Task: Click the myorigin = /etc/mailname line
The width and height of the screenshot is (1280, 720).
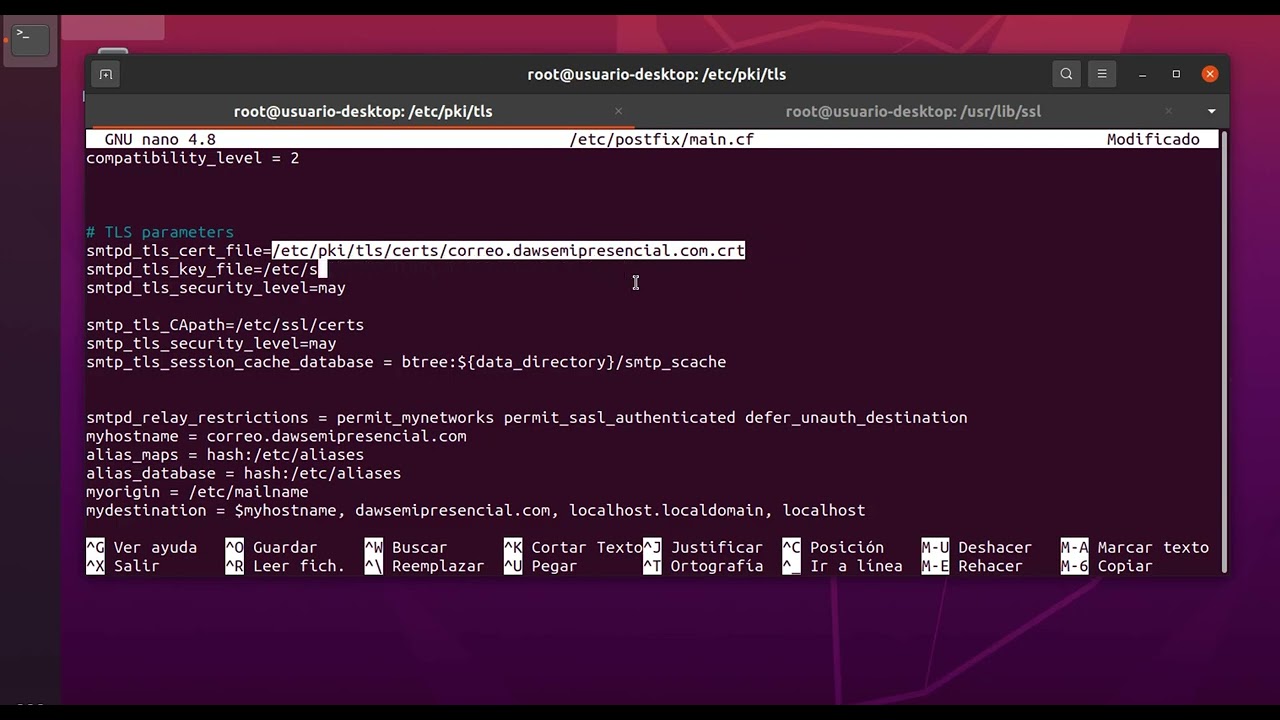Action: pos(197,492)
